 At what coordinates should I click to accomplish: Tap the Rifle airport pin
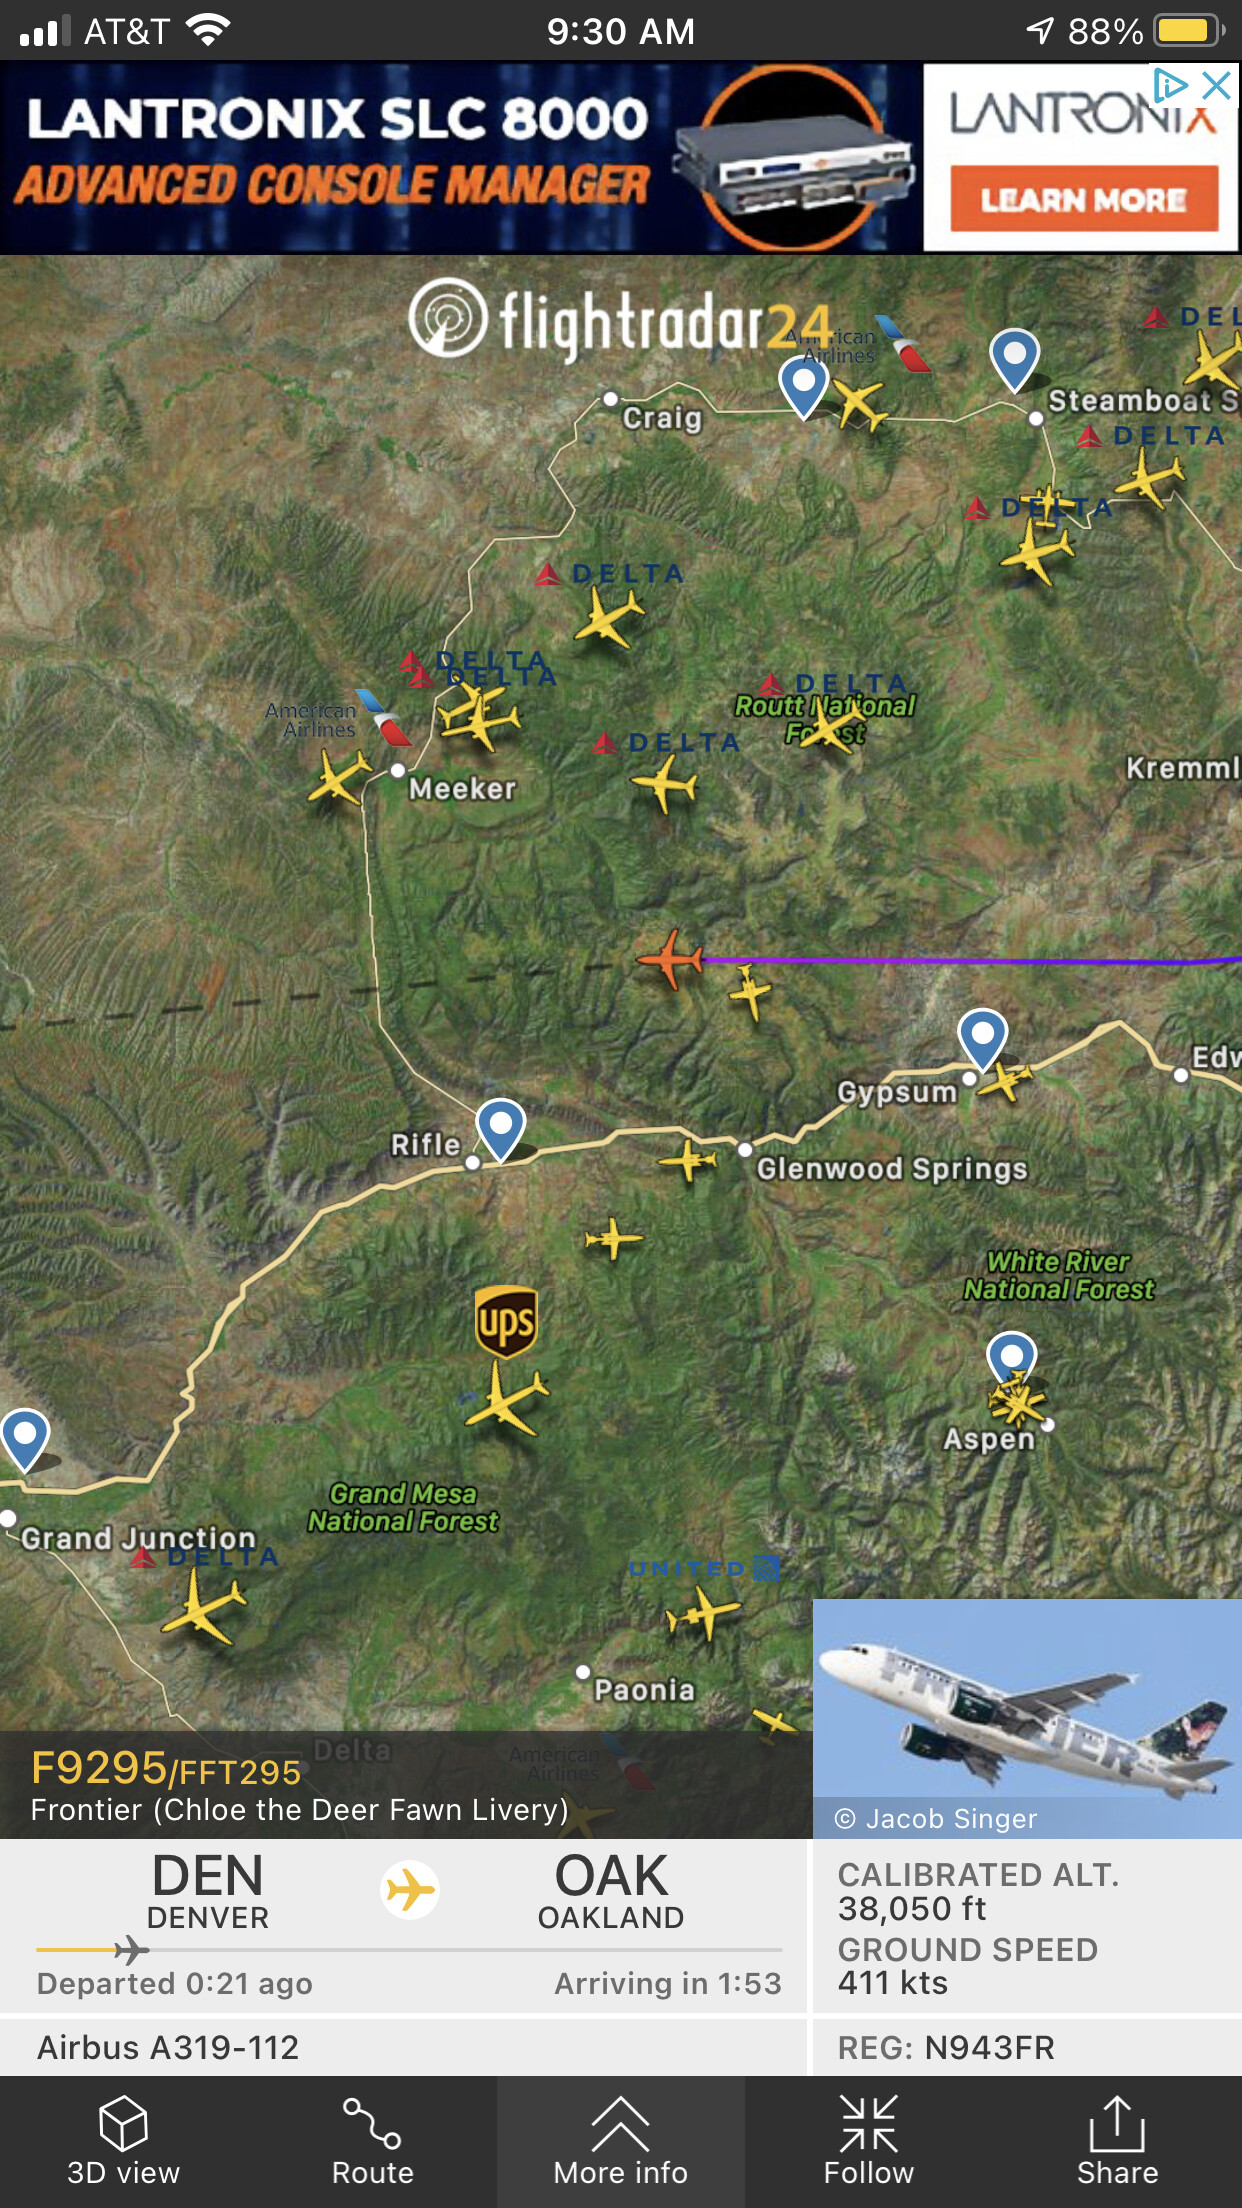pyautogui.click(x=501, y=1130)
